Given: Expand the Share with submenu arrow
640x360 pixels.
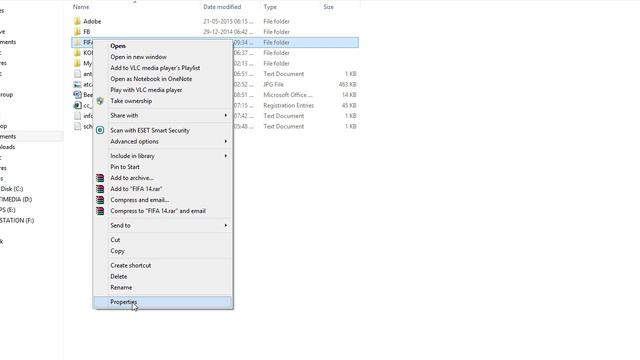Looking at the screenshot, I should pyautogui.click(x=225, y=116).
